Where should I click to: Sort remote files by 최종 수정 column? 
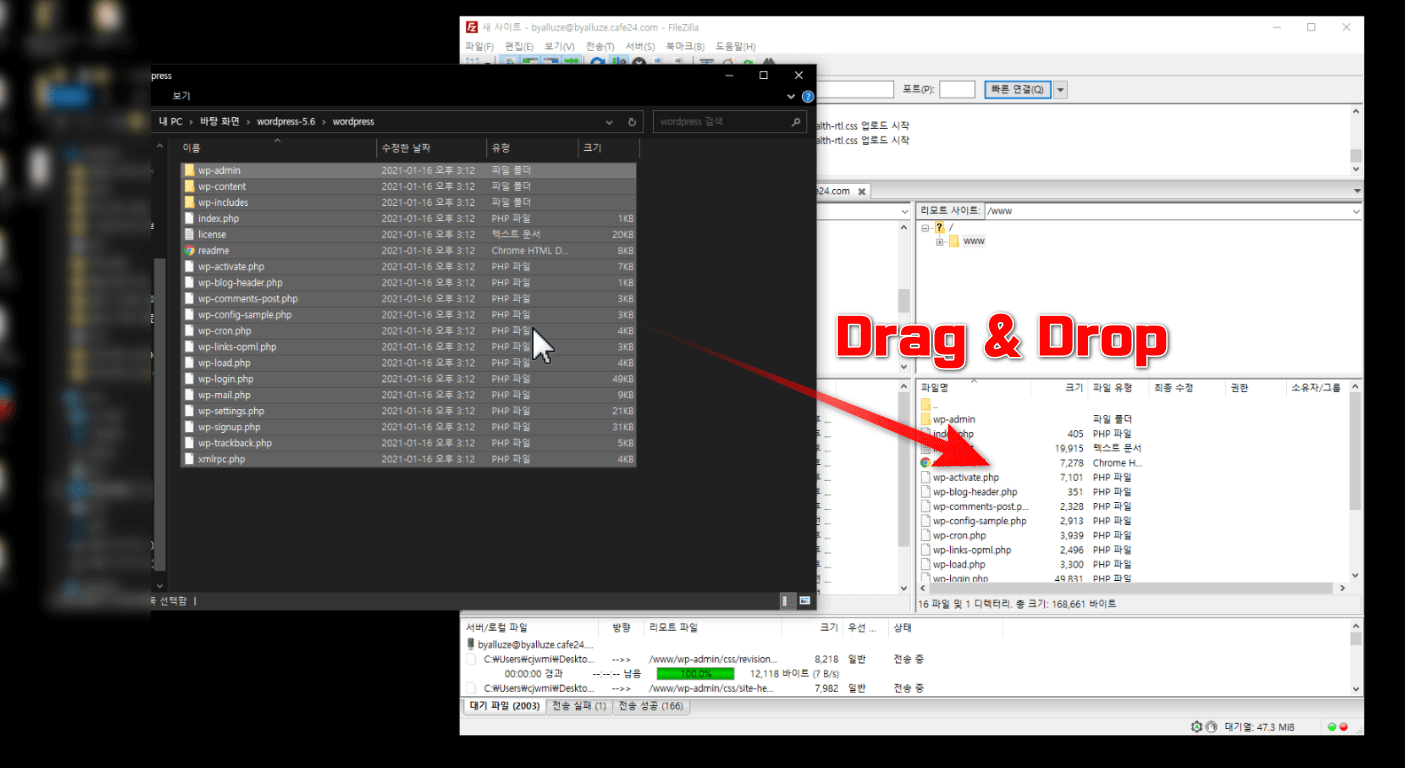[x=1173, y=387]
